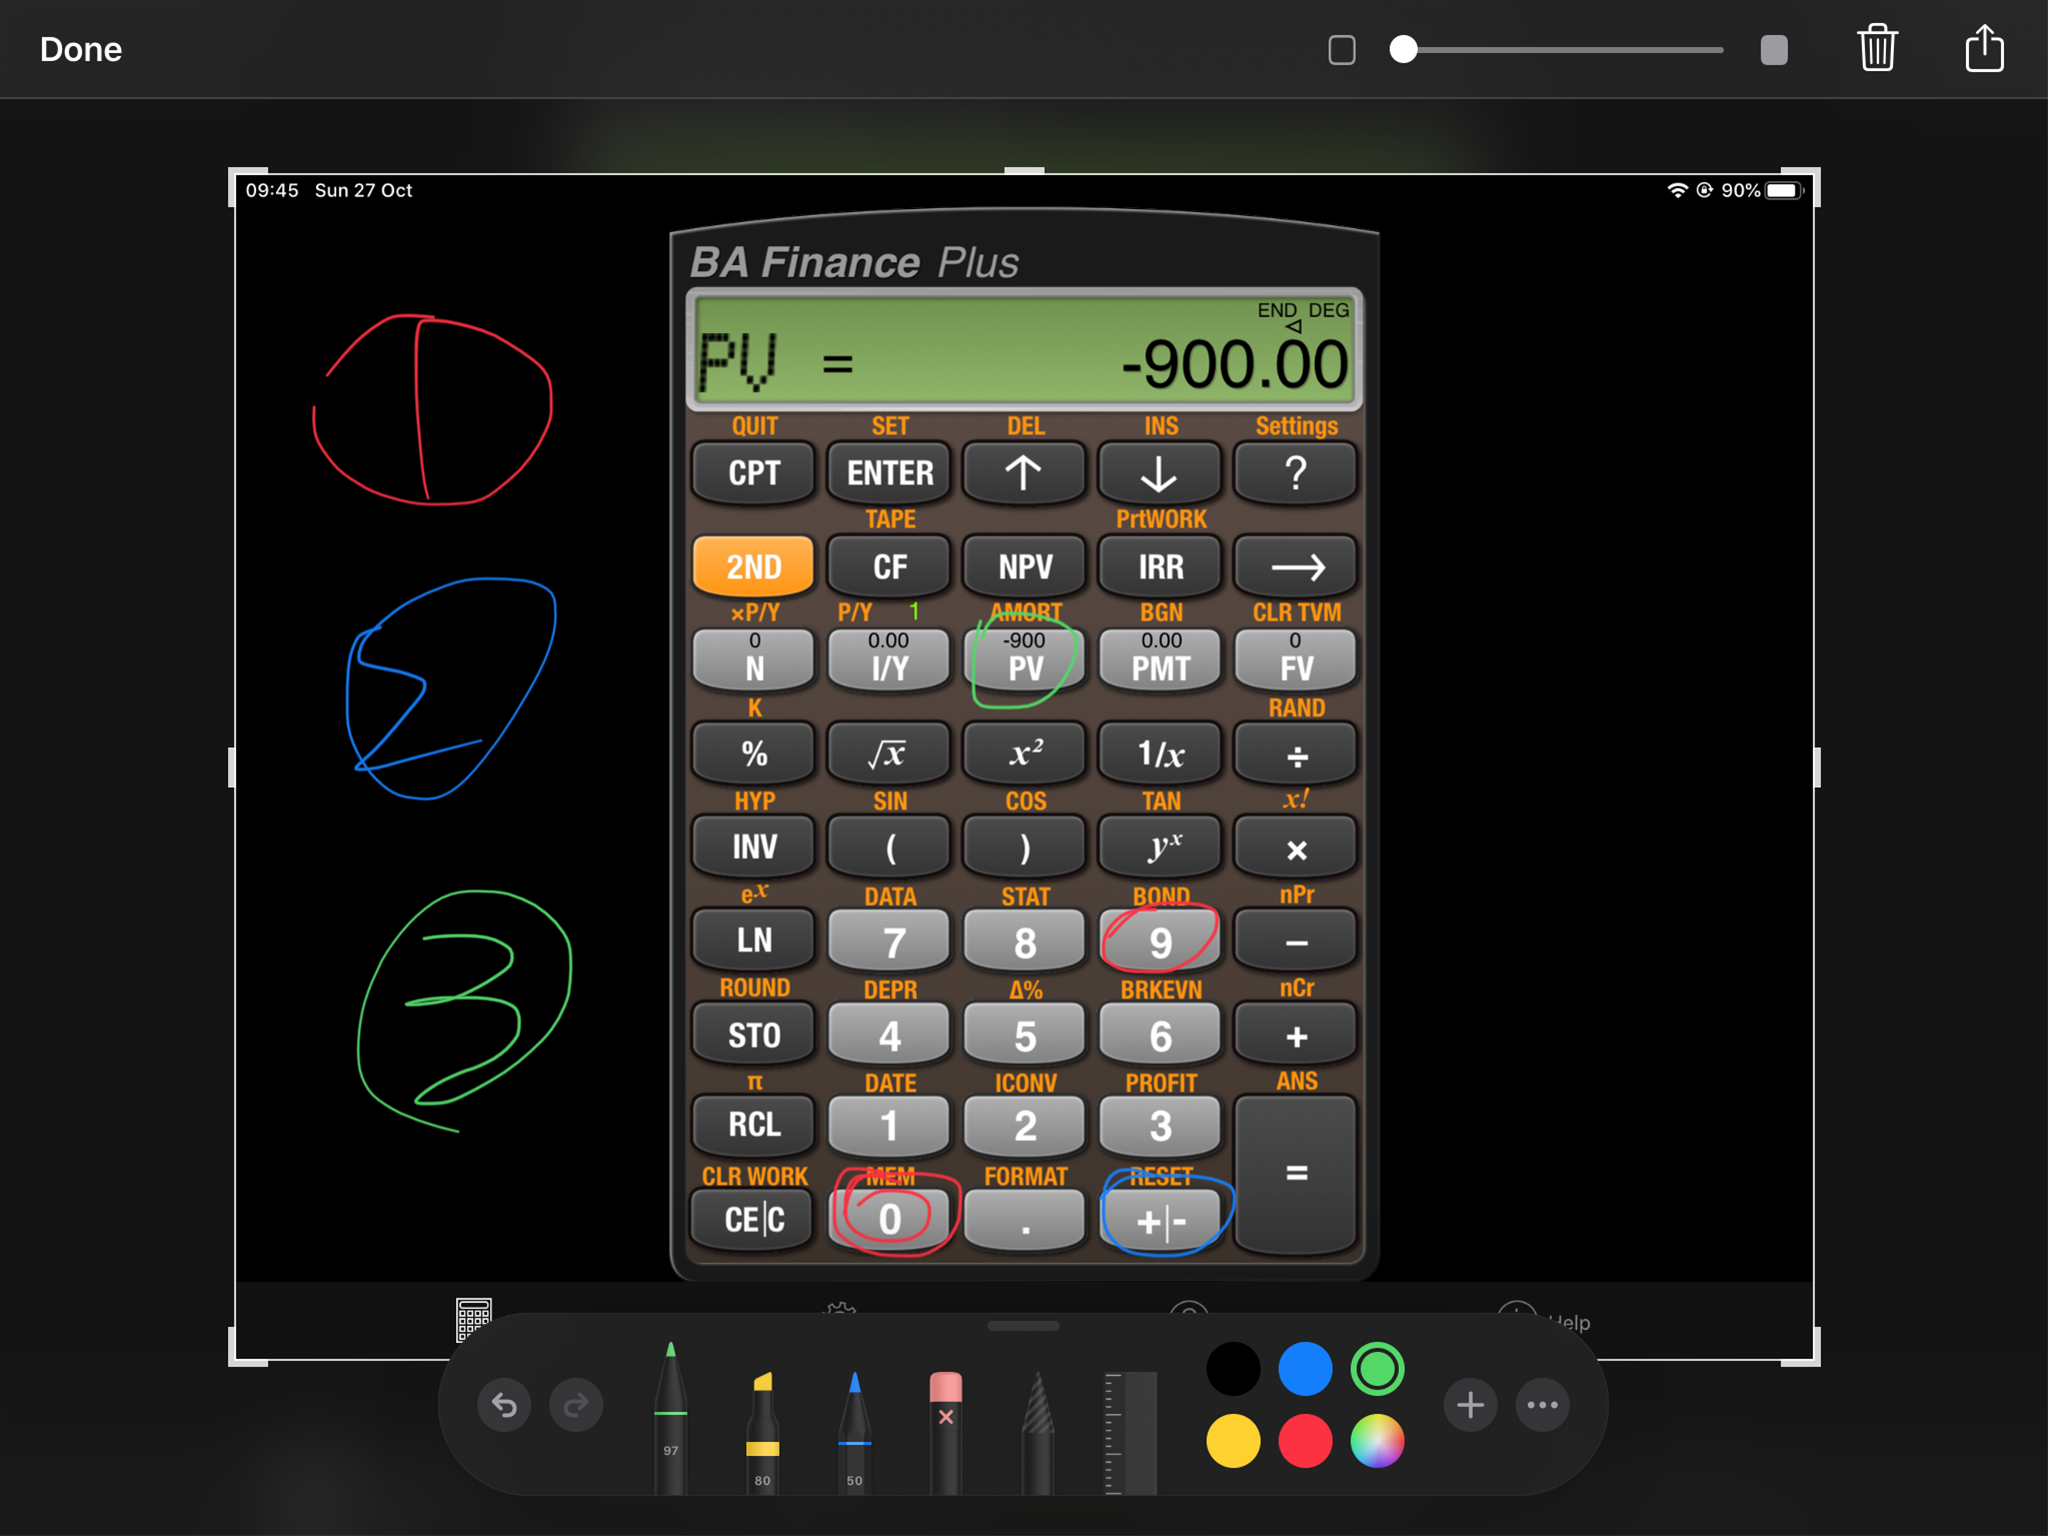The height and width of the screenshot is (1536, 2048).
Task: Tap the x squared key
Action: click(1024, 753)
